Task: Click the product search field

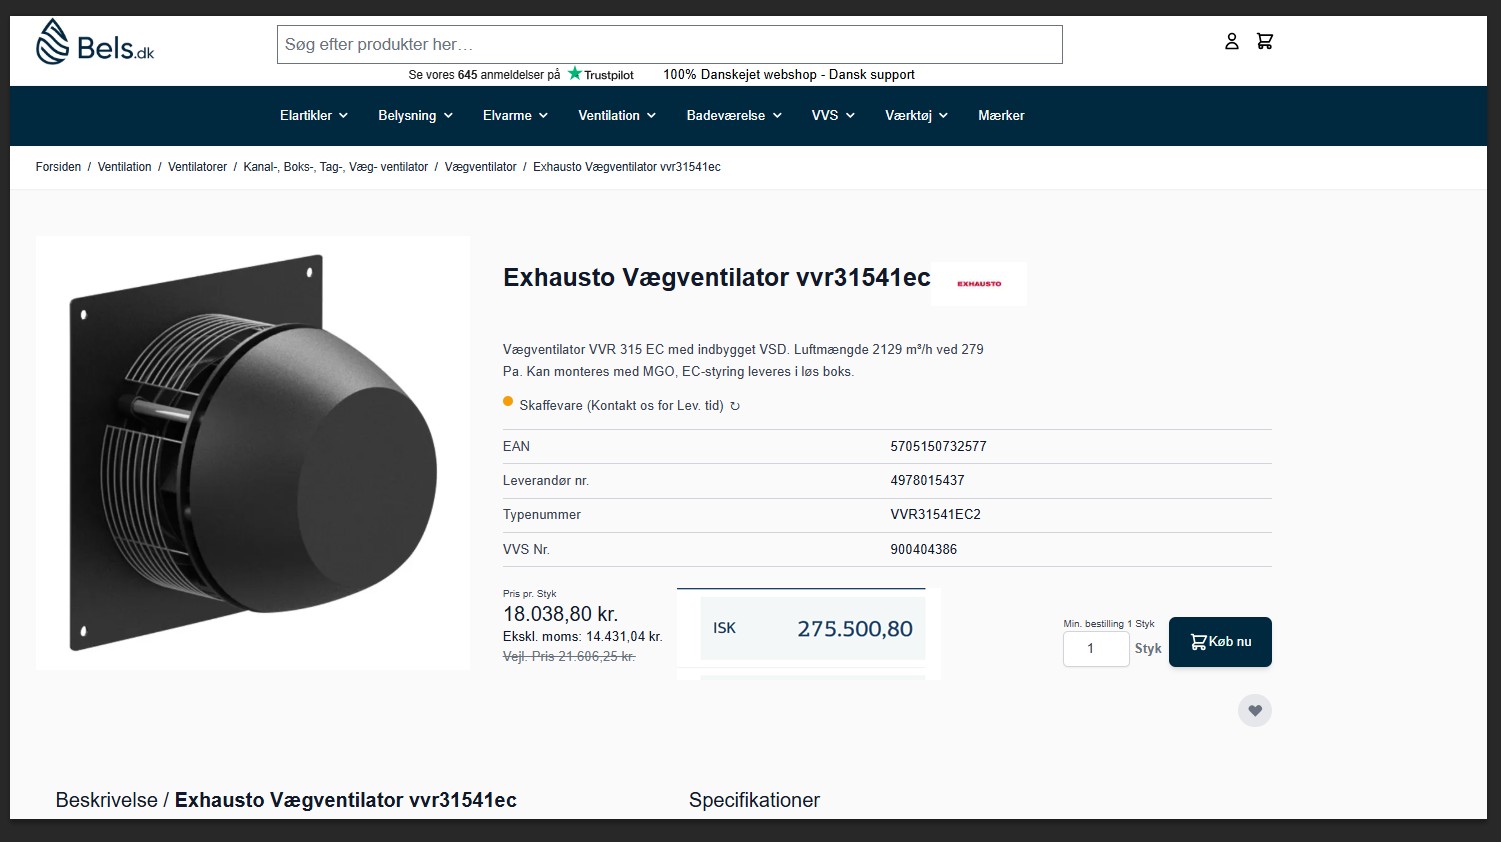Action: [670, 45]
